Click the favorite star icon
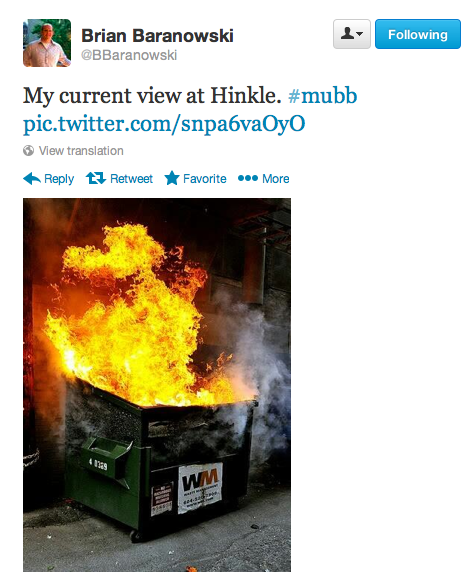The image size is (475, 586). tap(172, 178)
